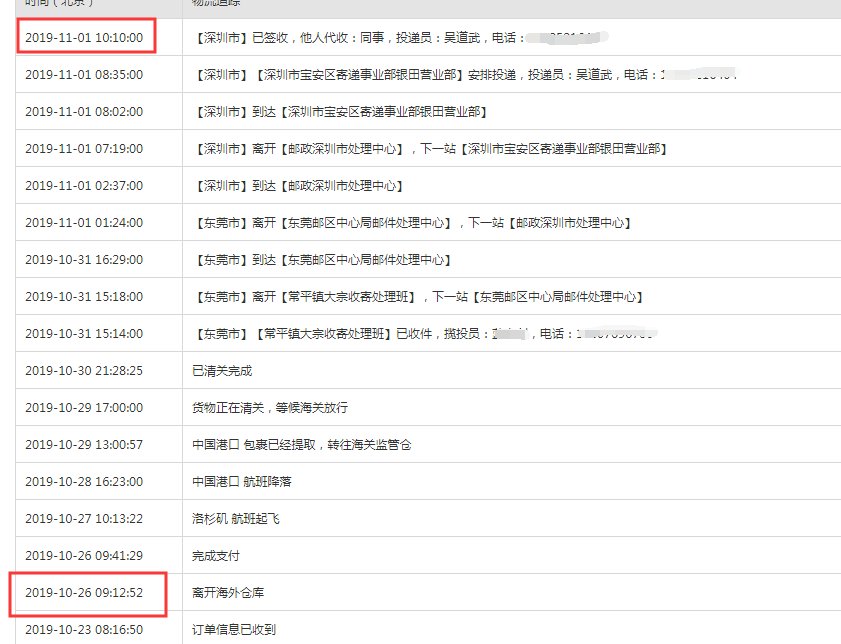Select the timestamp 2019-10-30 21:28:25
The height and width of the screenshot is (644, 841).
(84, 371)
